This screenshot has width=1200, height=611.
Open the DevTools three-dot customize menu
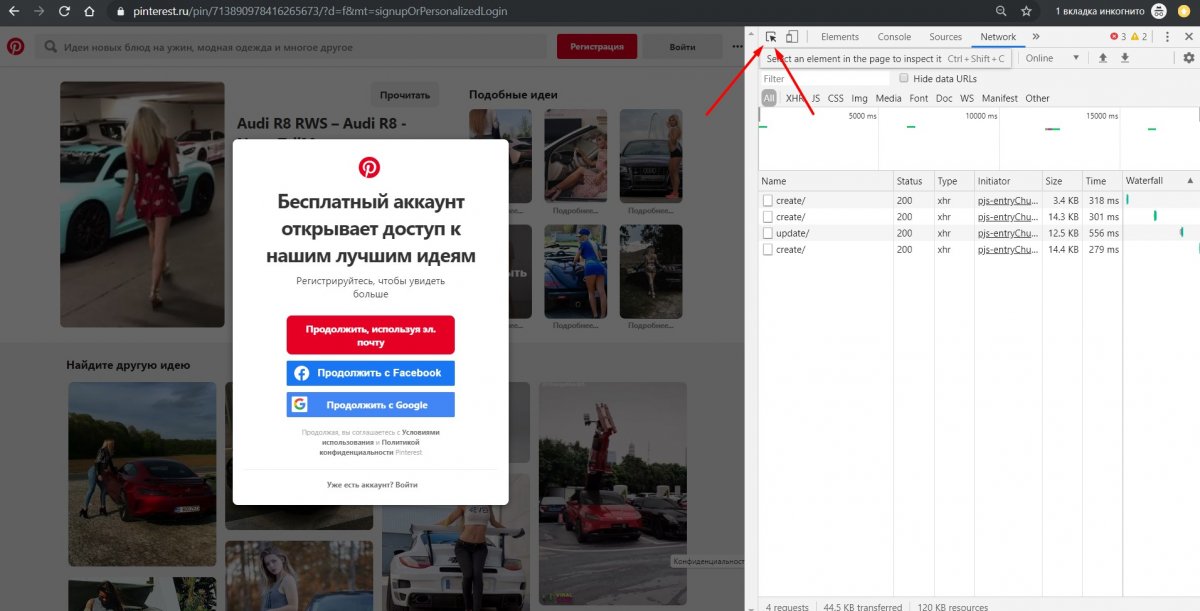[x=1167, y=37]
